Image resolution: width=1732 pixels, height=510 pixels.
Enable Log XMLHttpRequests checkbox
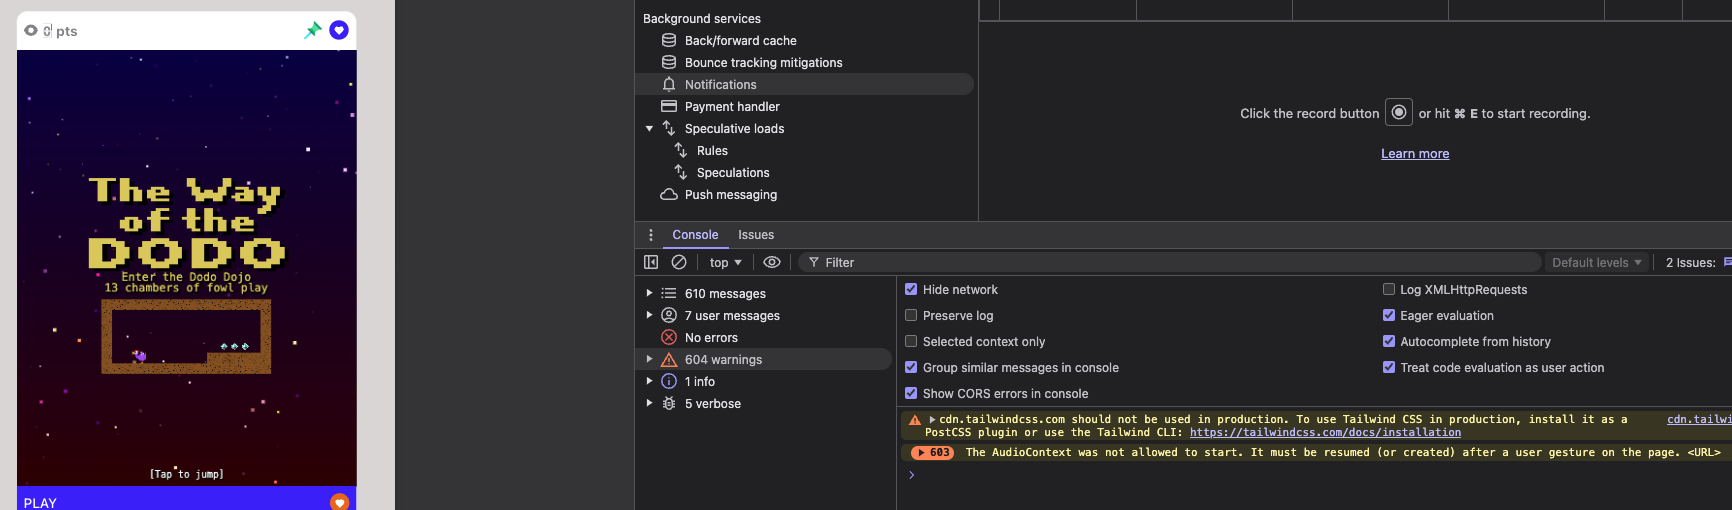coord(1388,289)
